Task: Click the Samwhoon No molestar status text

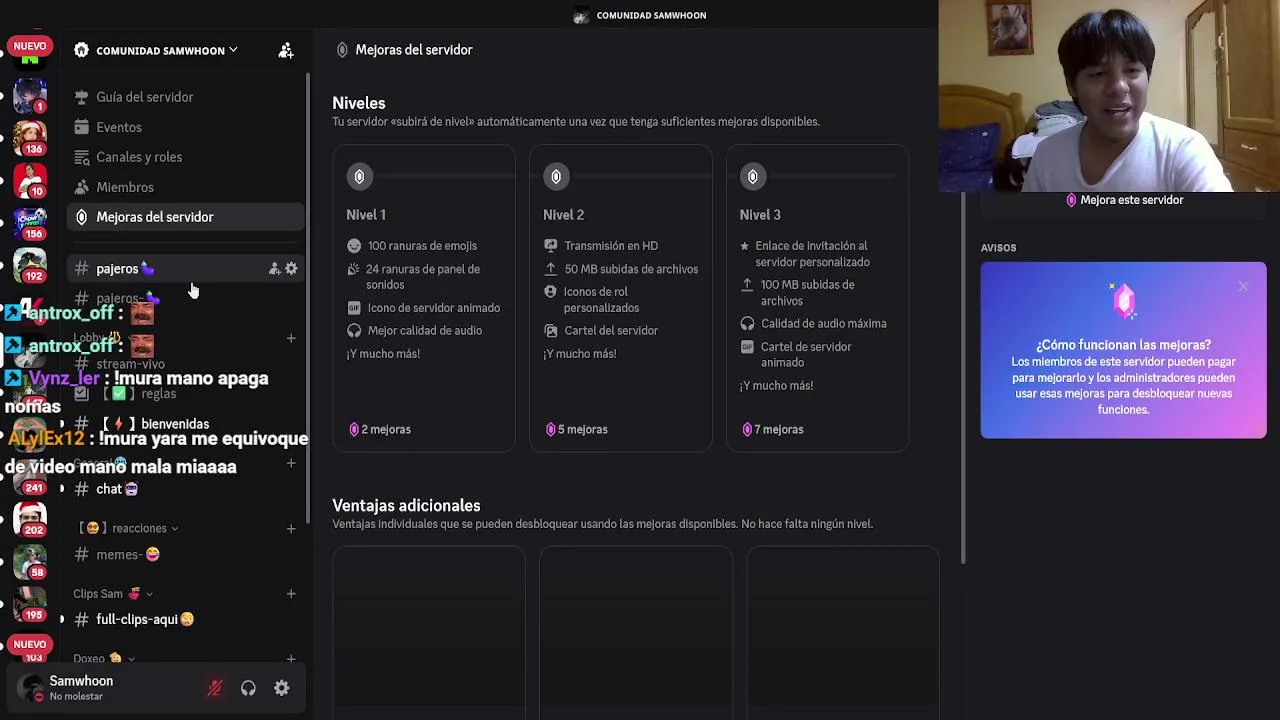Action: [76, 696]
